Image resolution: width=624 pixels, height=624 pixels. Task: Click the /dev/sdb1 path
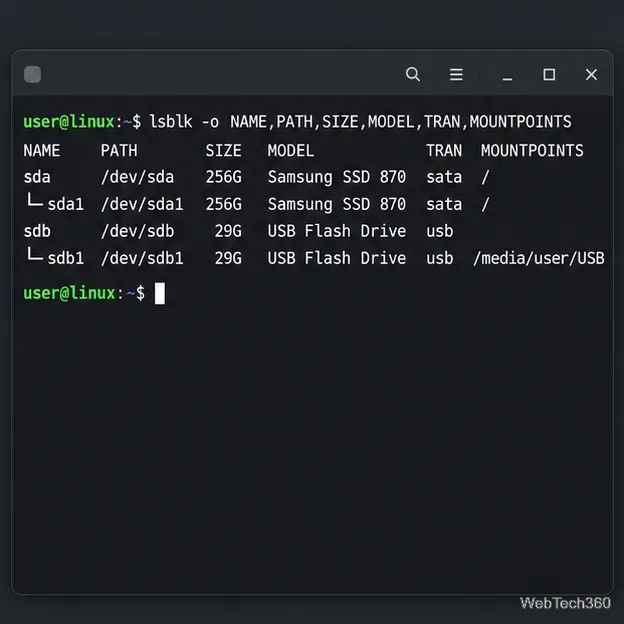(142, 258)
